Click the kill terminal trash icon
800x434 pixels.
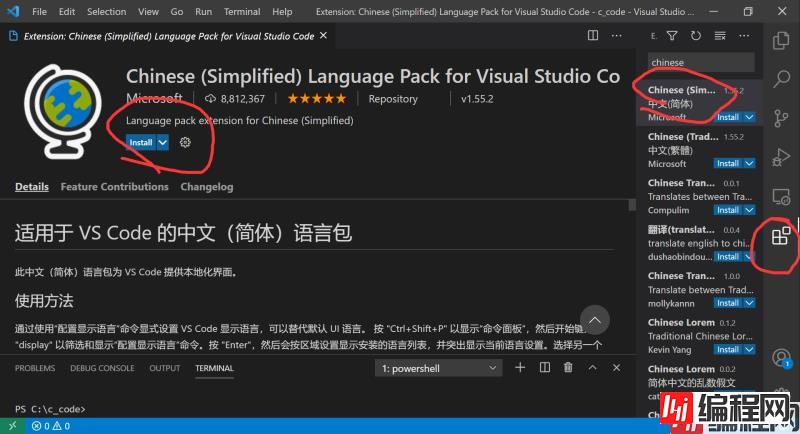tap(568, 368)
